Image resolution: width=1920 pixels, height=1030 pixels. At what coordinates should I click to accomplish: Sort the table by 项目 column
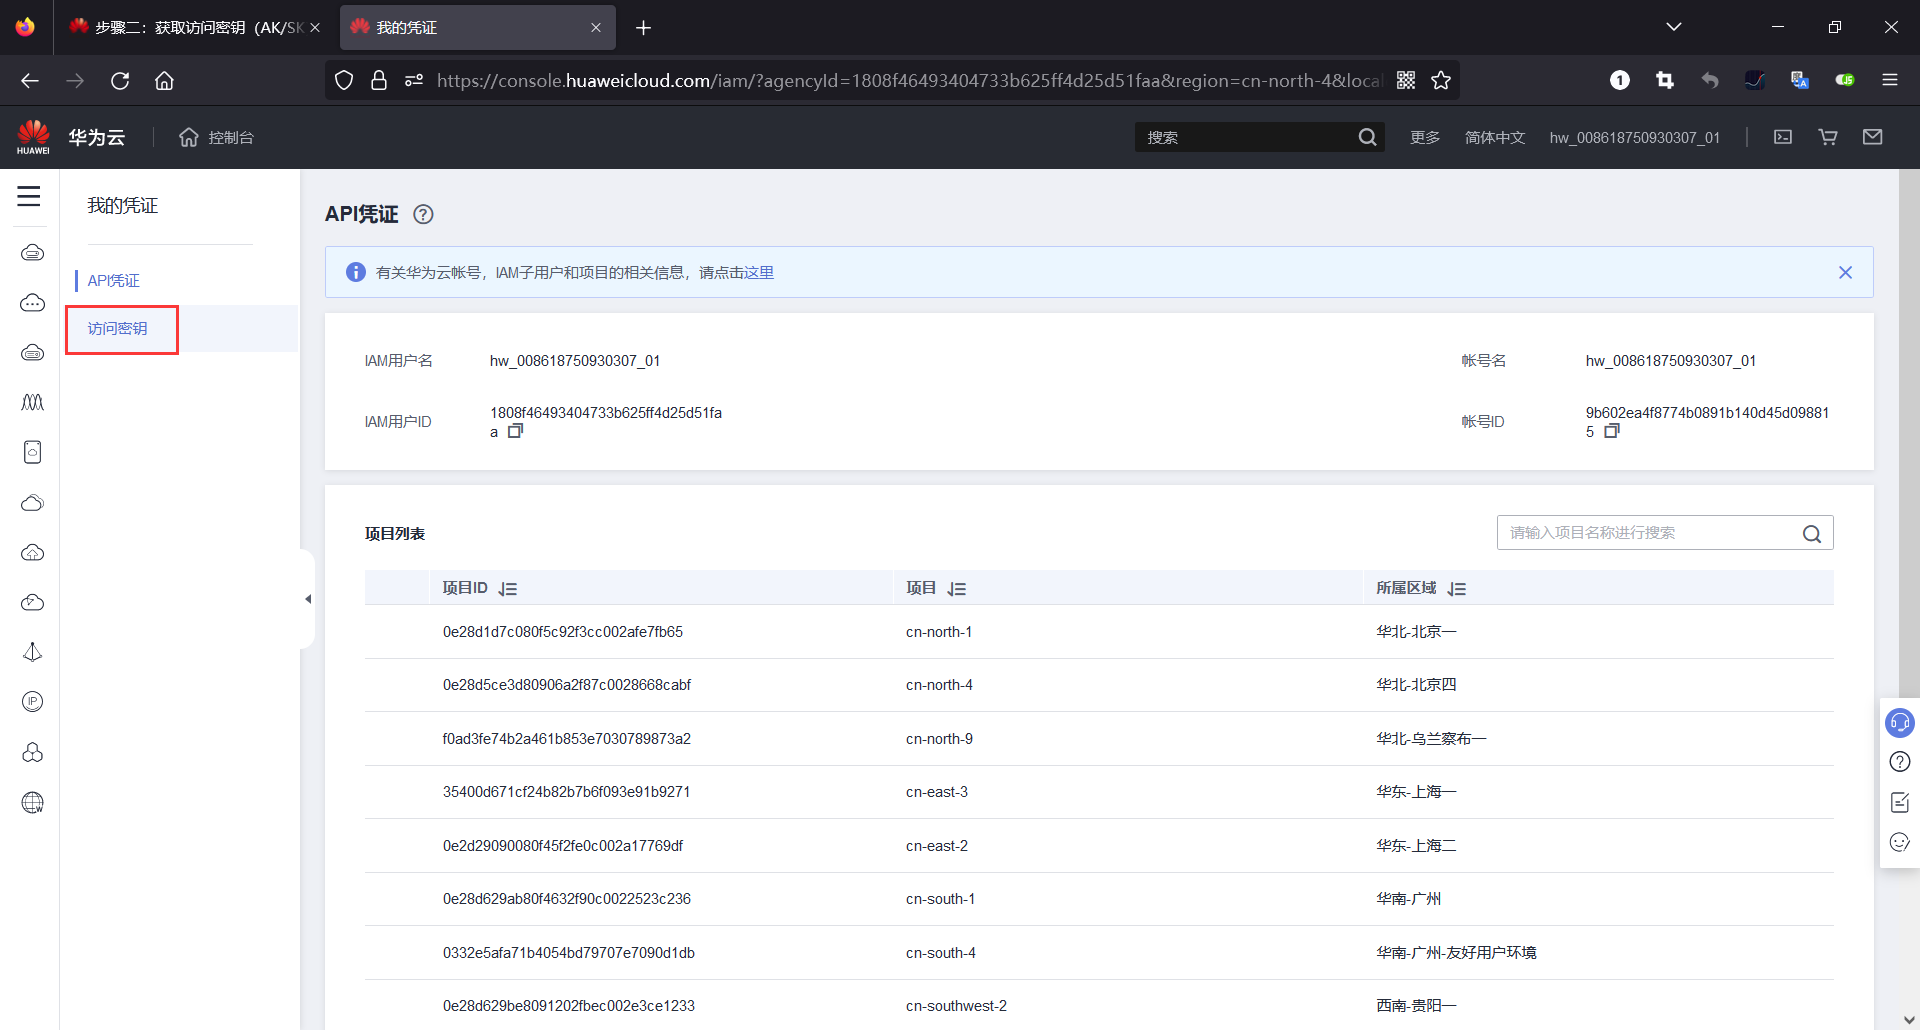point(957,589)
